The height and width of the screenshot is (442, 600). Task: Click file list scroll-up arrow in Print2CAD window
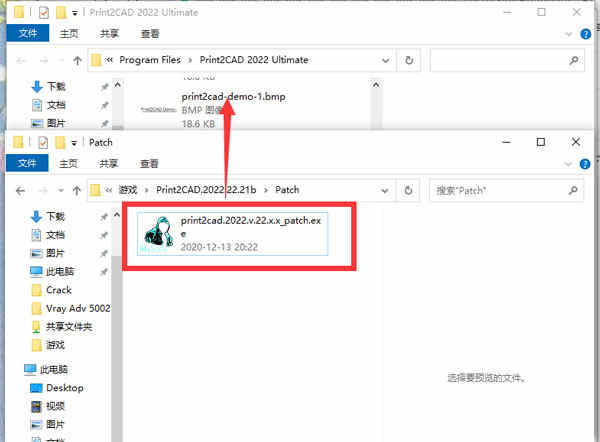pyautogui.click(x=376, y=85)
